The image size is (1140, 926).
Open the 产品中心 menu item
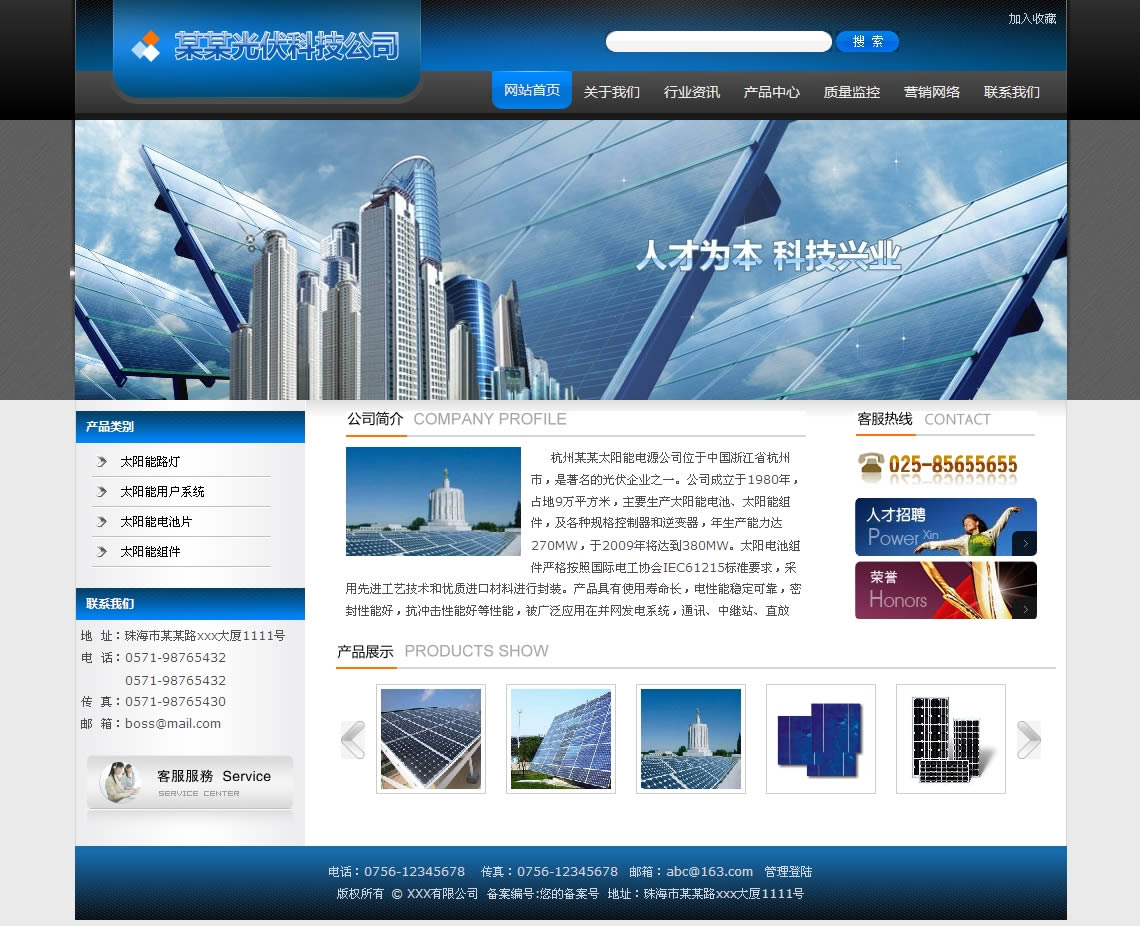pyautogui.click(x=772, y=92)
